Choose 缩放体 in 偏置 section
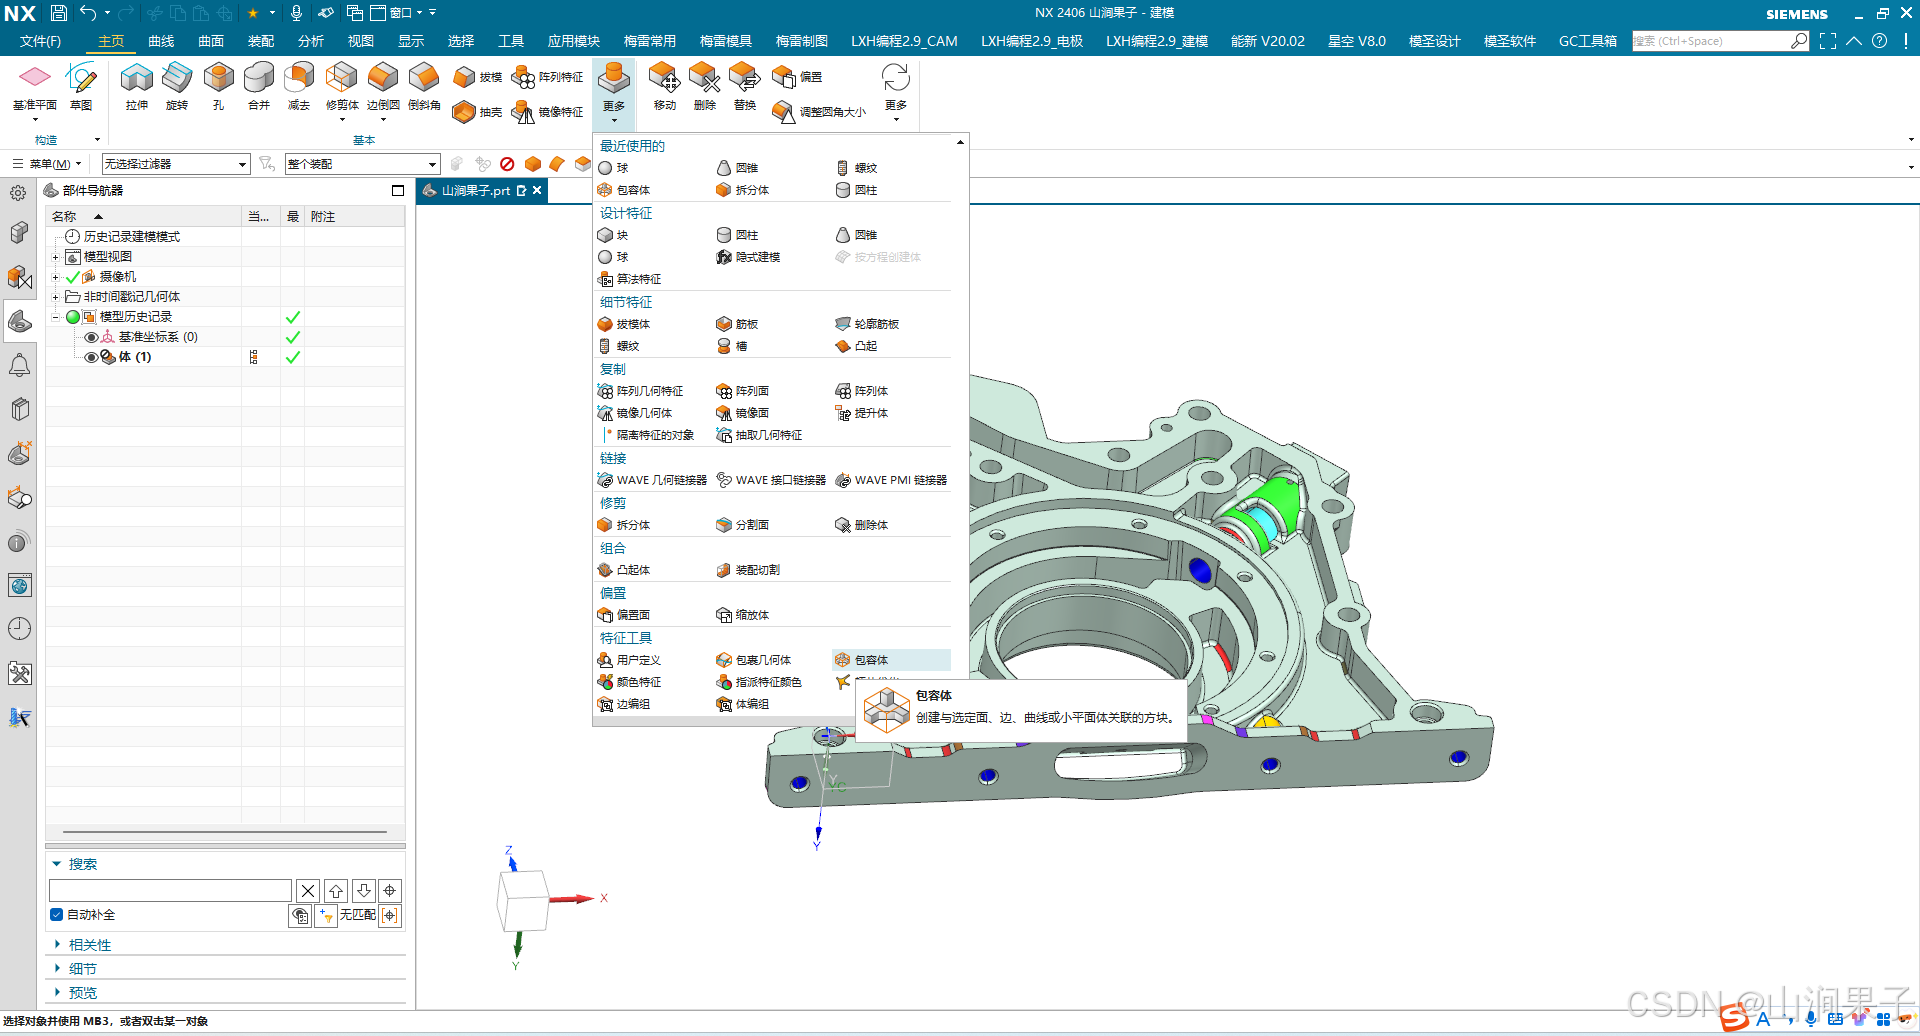The image size is (1920, 1036). coord(743,615)
